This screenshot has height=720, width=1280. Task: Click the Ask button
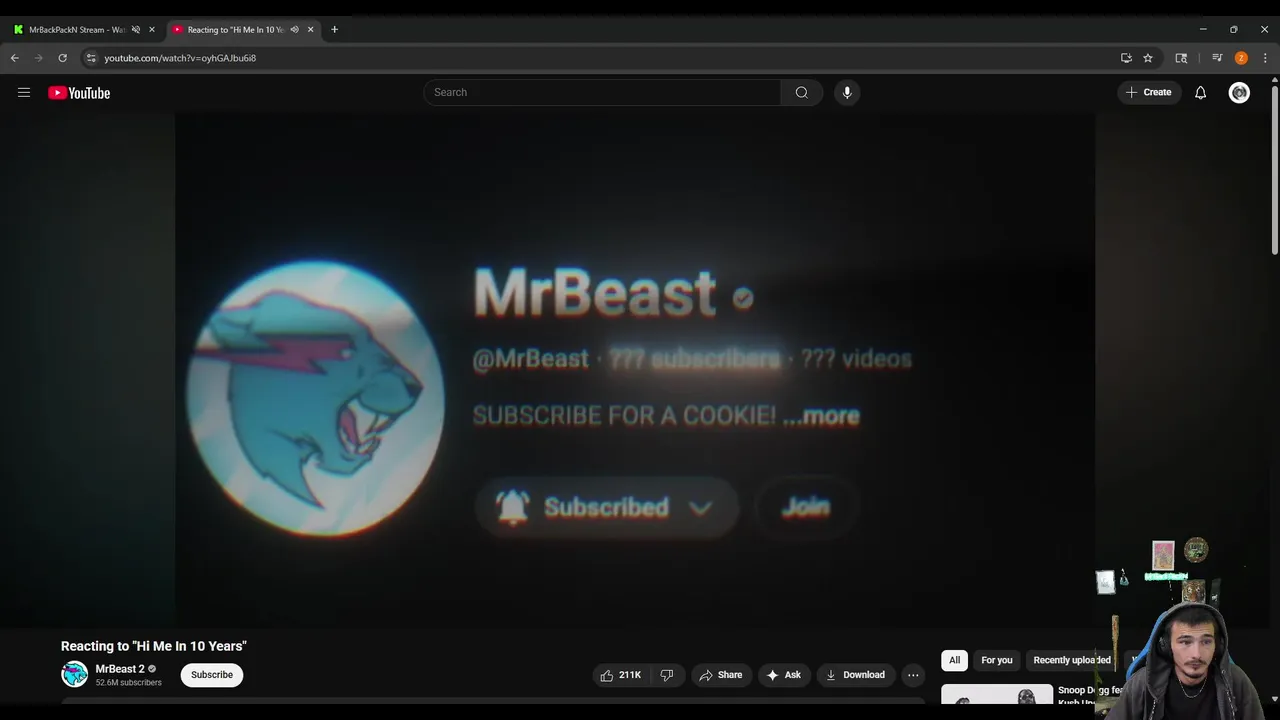783,675
